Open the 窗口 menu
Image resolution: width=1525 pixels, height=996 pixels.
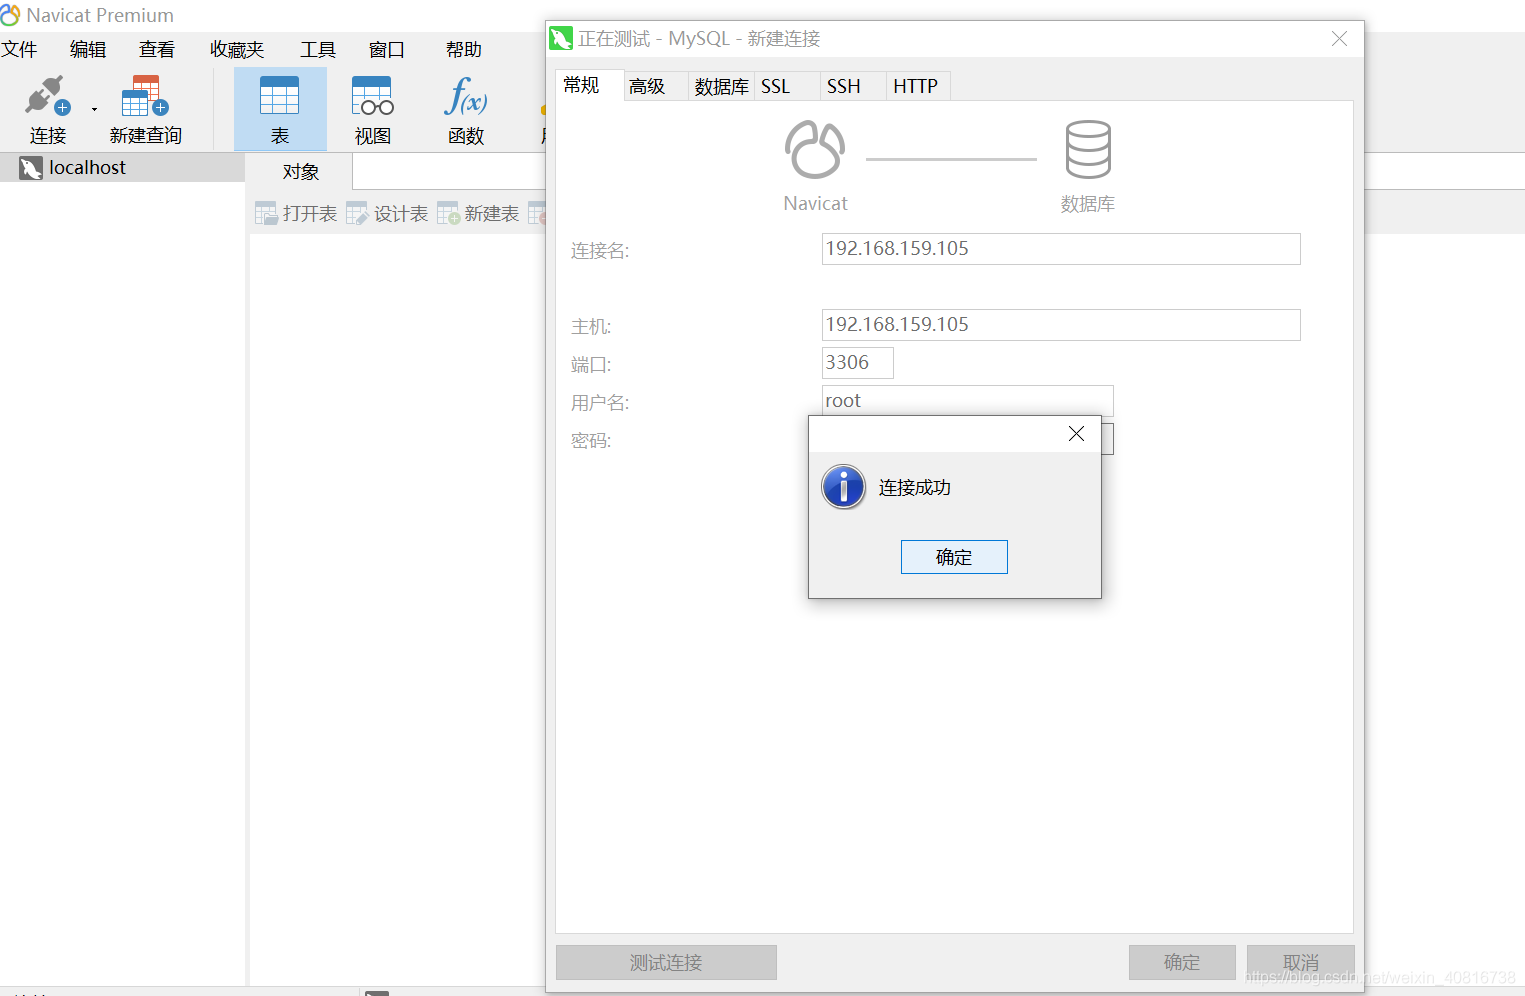point(387,49)
